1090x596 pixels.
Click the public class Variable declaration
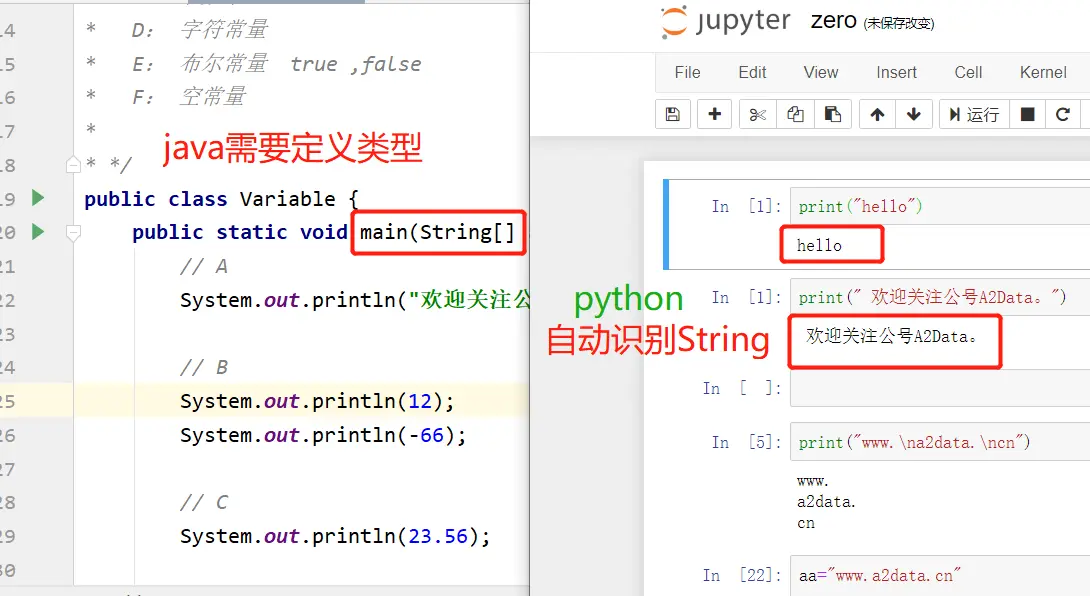(x=221, y=199)
